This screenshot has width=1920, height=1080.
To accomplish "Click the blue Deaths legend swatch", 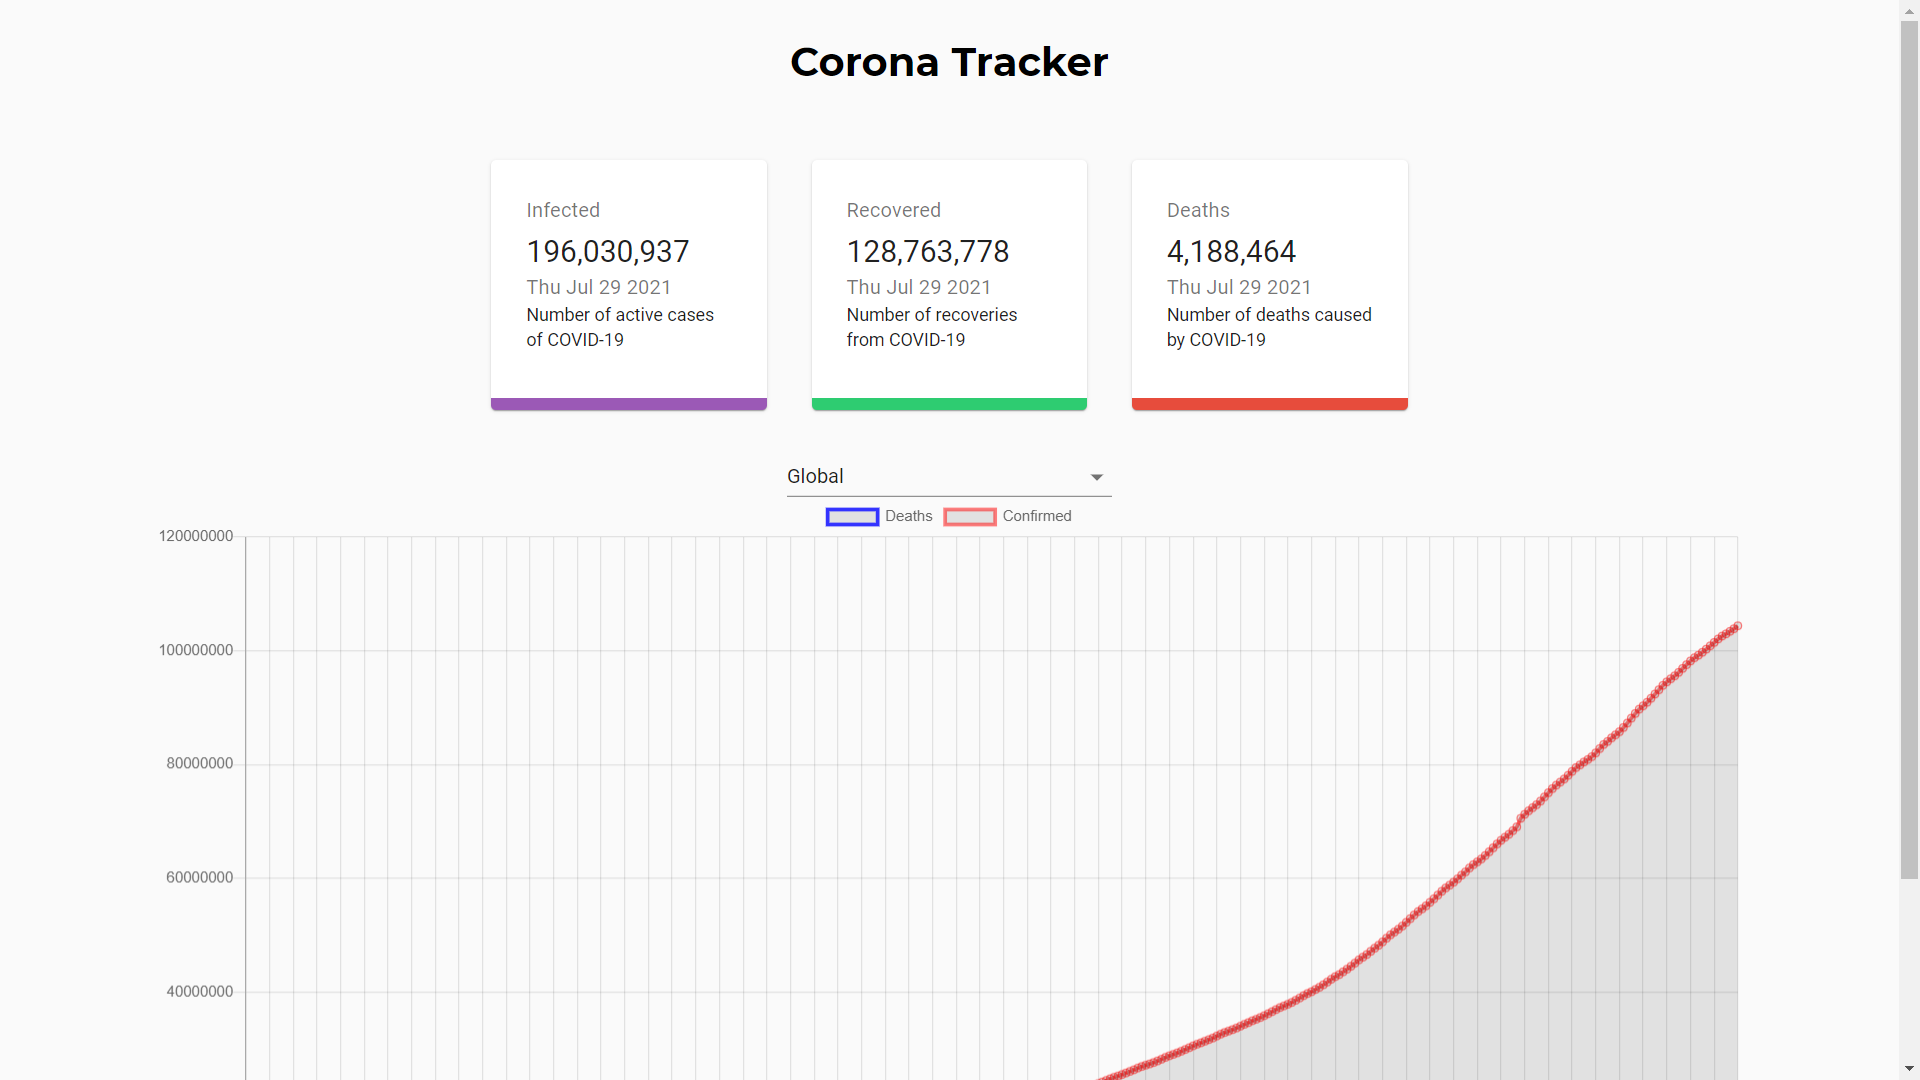I will point(851,516).
